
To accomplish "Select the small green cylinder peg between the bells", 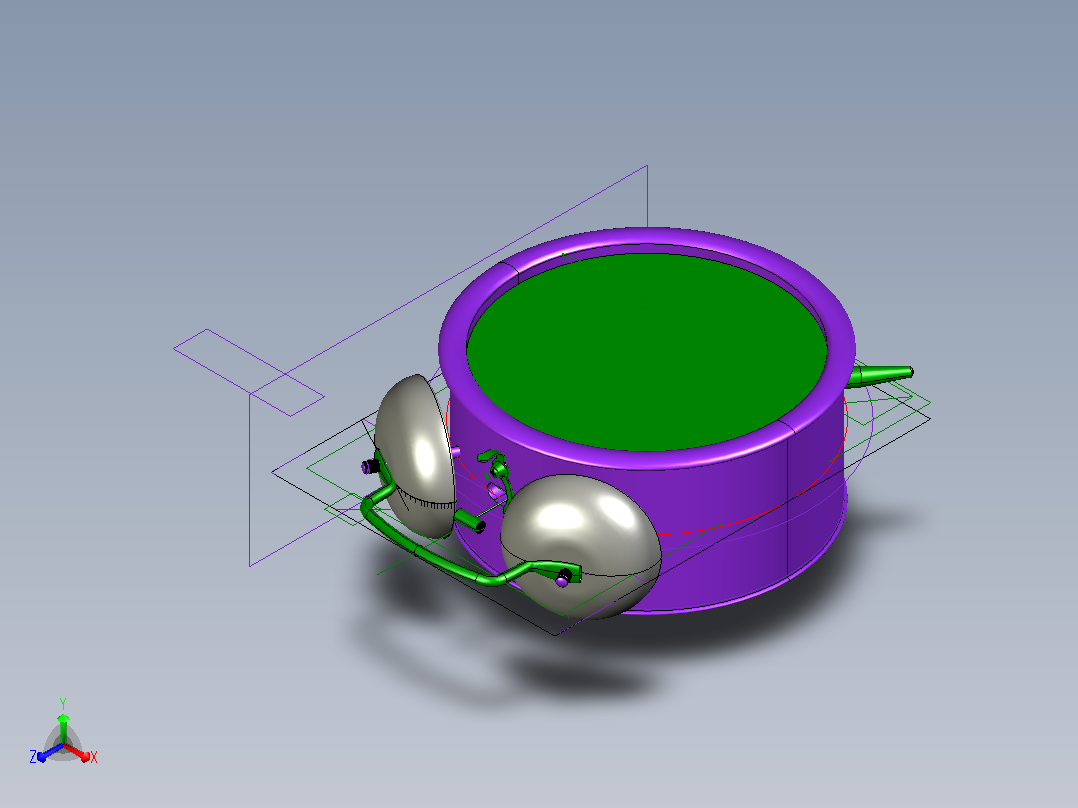I will [470, 521].
